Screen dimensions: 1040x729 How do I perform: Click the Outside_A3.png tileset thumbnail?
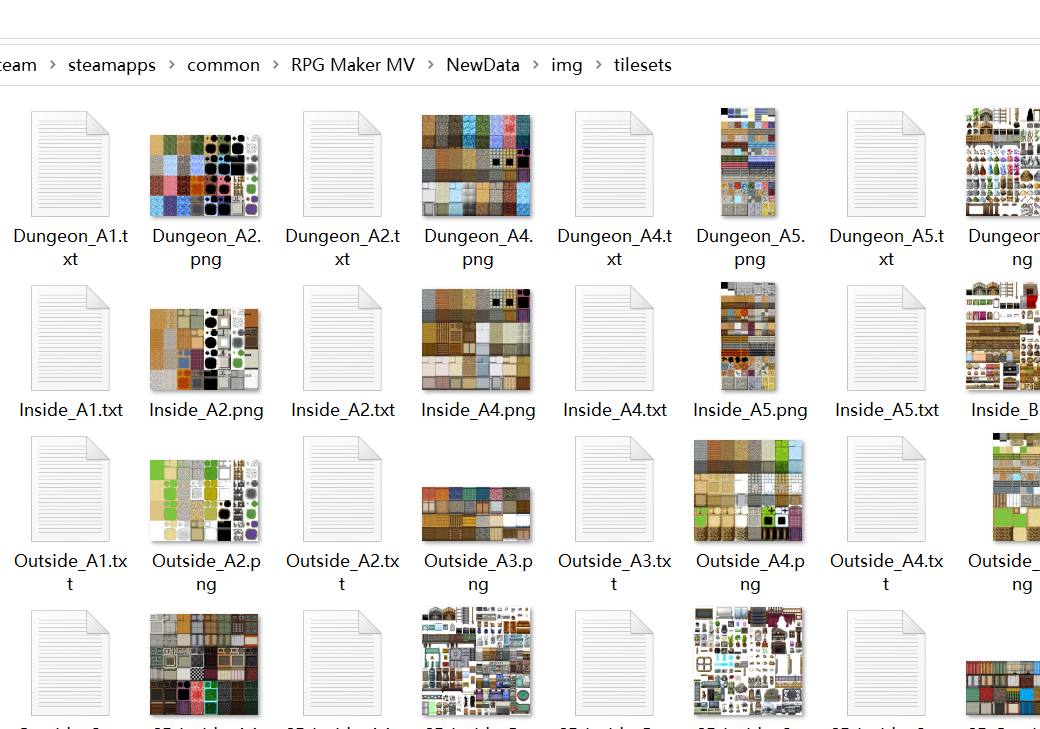[x=476, y=514]
